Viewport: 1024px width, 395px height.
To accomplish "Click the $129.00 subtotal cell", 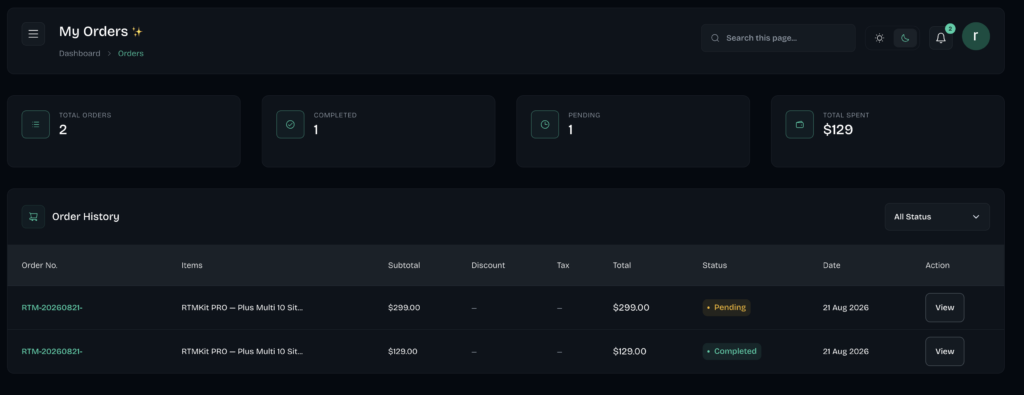I will tap(403, 351).
